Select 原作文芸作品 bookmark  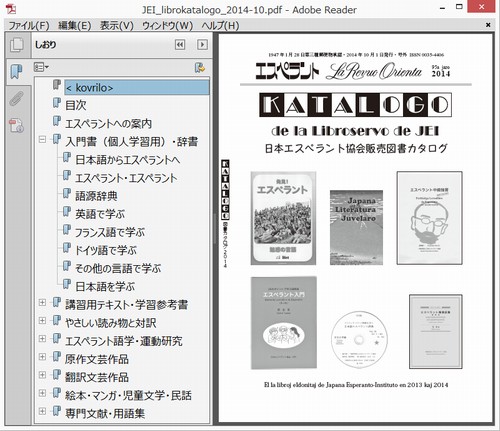click(97, 359)
